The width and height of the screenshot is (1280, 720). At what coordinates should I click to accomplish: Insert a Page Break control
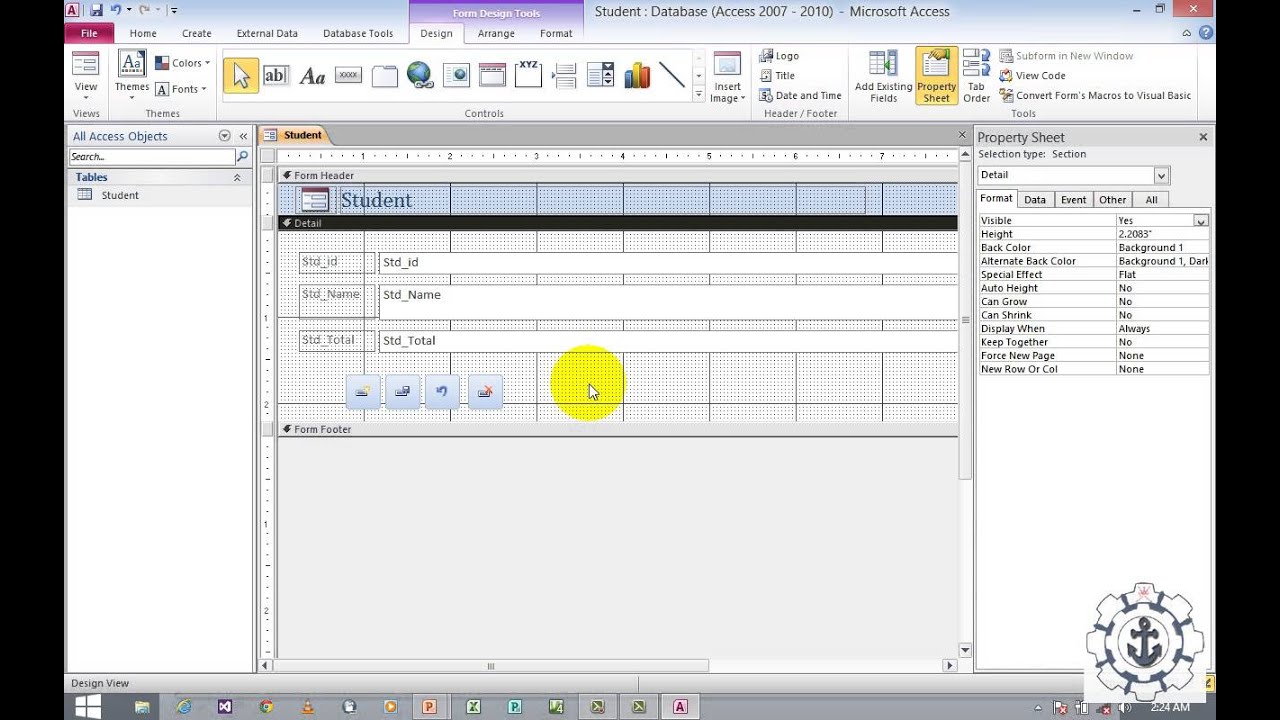click(x=564, y=76)
